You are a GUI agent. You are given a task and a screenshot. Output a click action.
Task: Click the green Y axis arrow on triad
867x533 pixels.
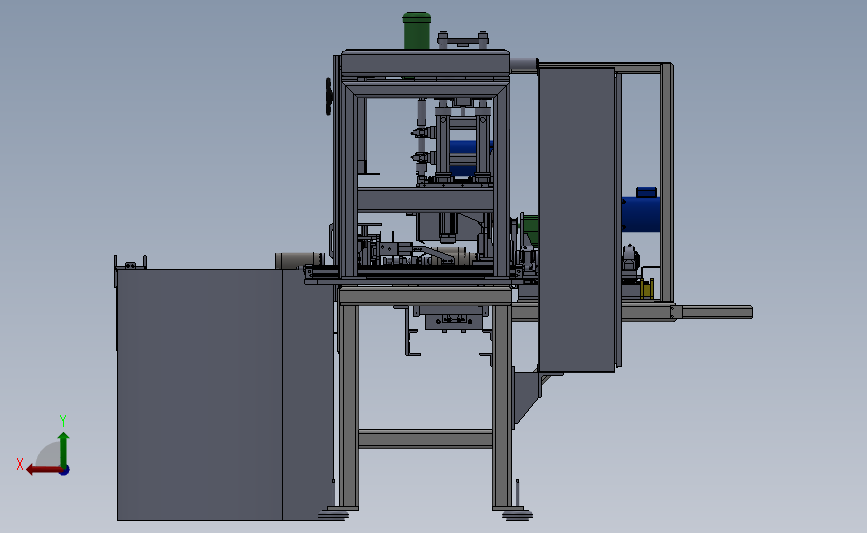[x=64, y=449]
